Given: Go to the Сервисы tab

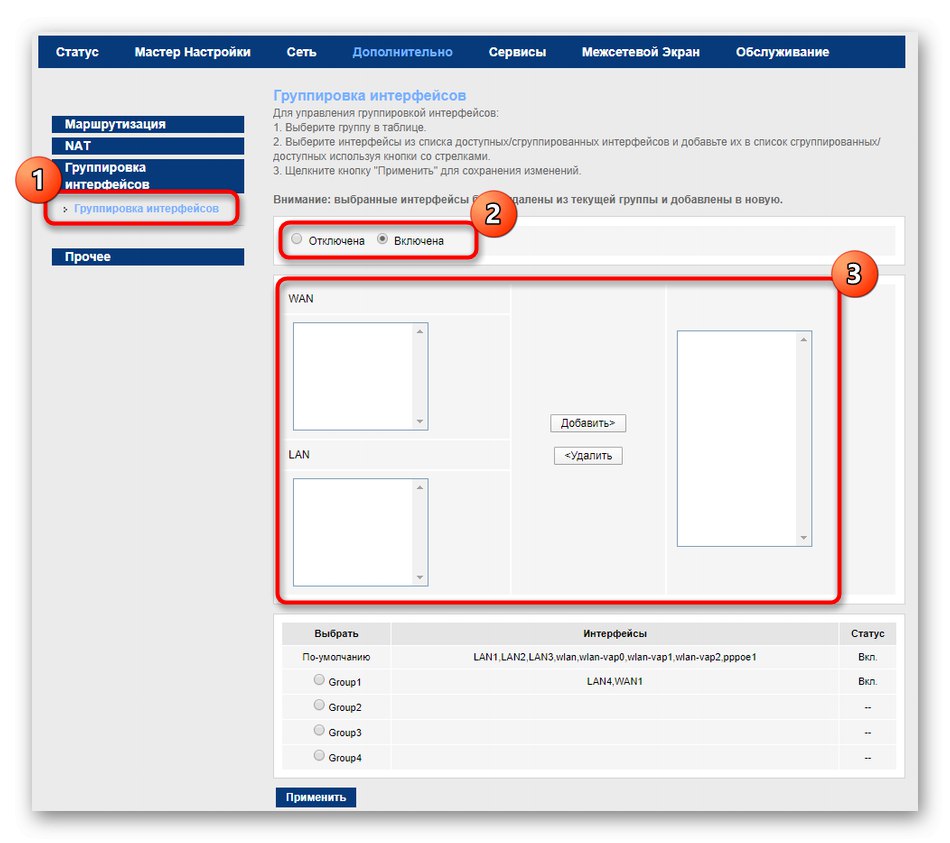Looking at the screenshot, I should pyautogui.click(x=517, y=52).
